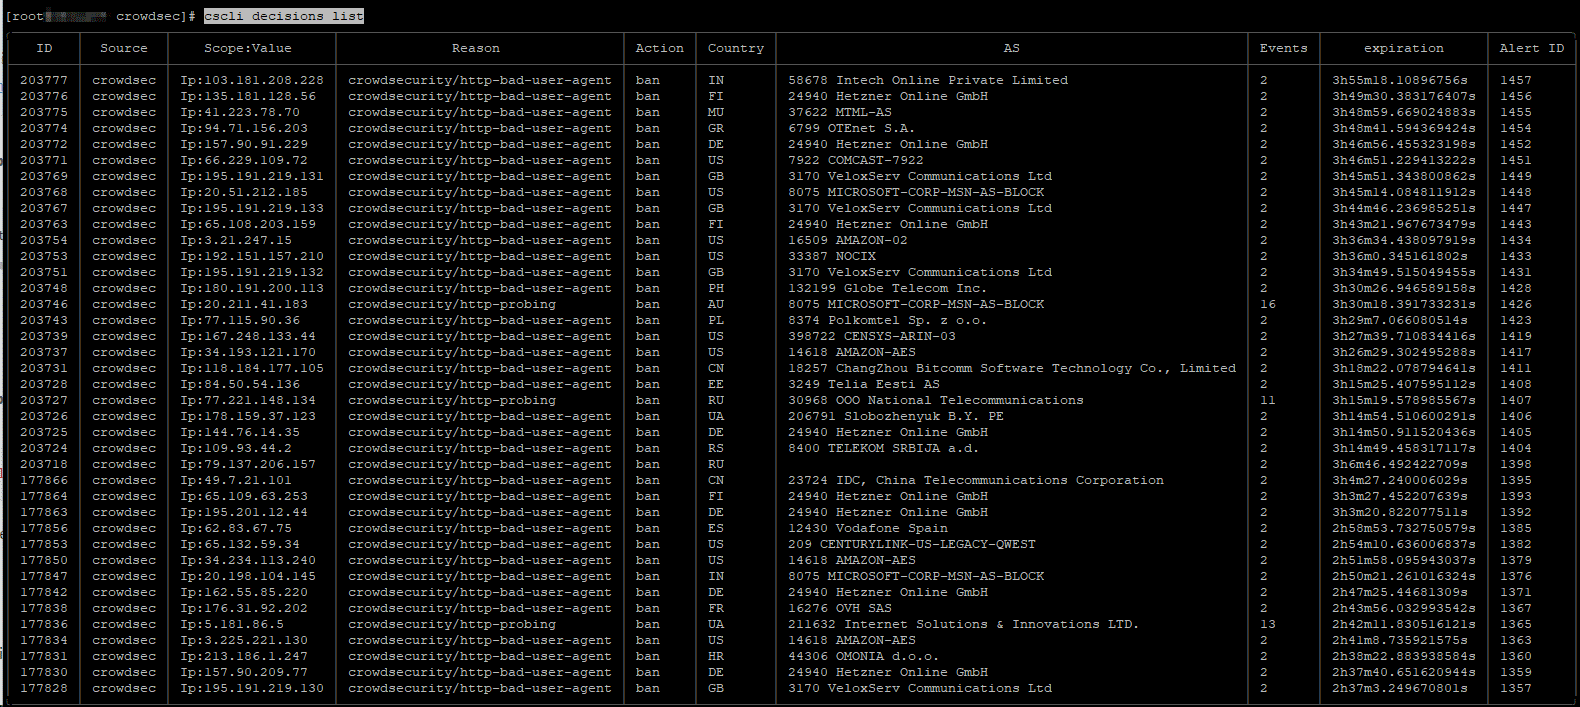
Task: Click alert ID 1357
Action: pos(1515,688)
